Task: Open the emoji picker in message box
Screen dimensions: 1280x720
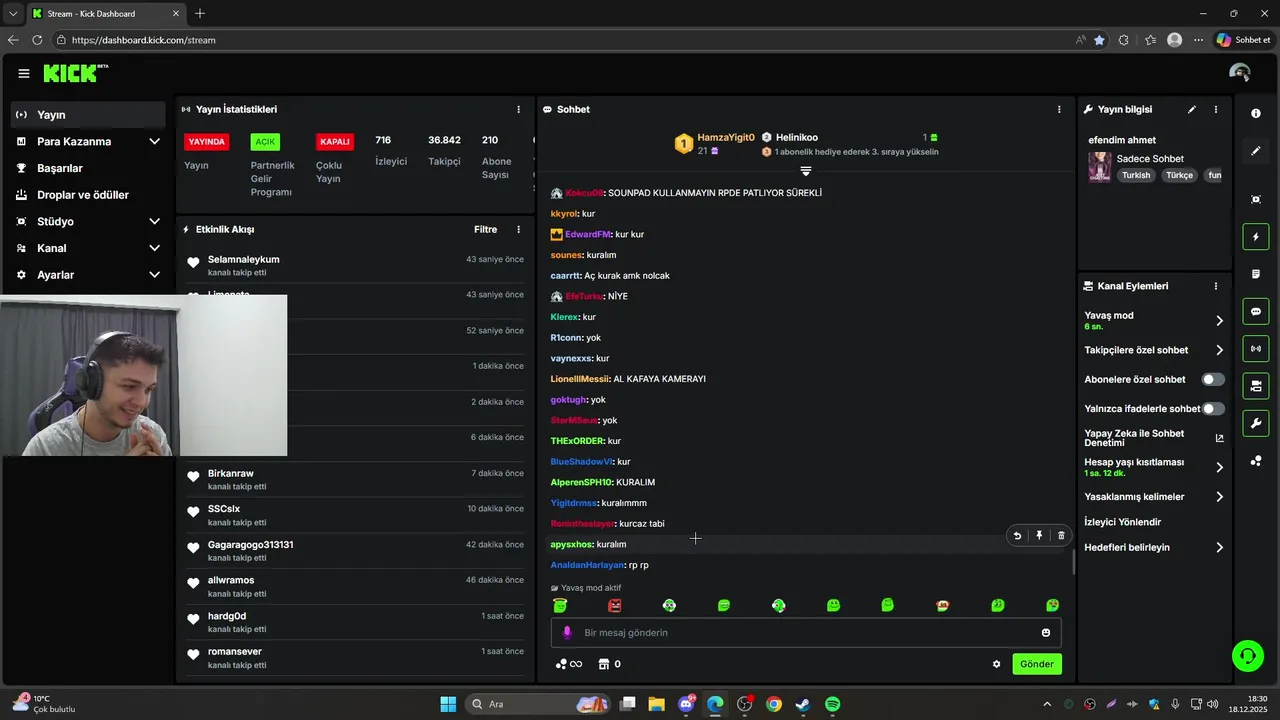Action: pyautogui.click(x=1046, y=633)
